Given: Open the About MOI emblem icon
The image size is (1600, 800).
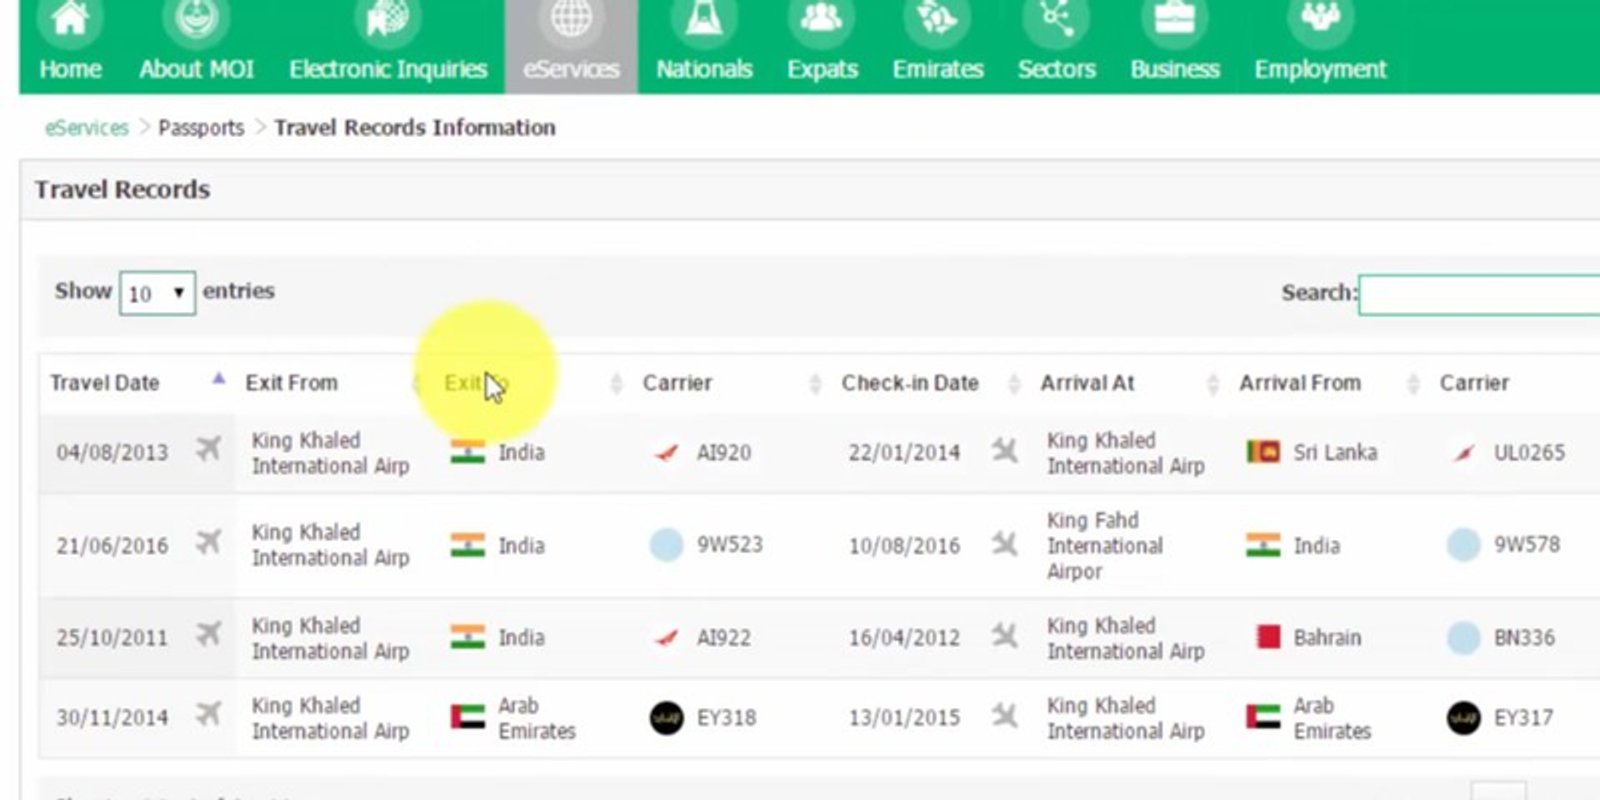Looking at the screenshot, I should pyautogui.click(x=196, y=20).
